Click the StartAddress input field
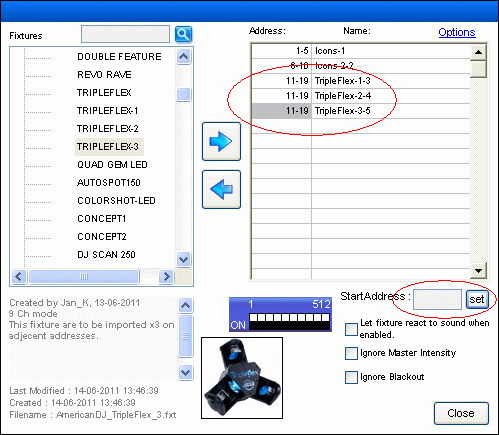The image size is (499, 435). click(x=437, y=299)
